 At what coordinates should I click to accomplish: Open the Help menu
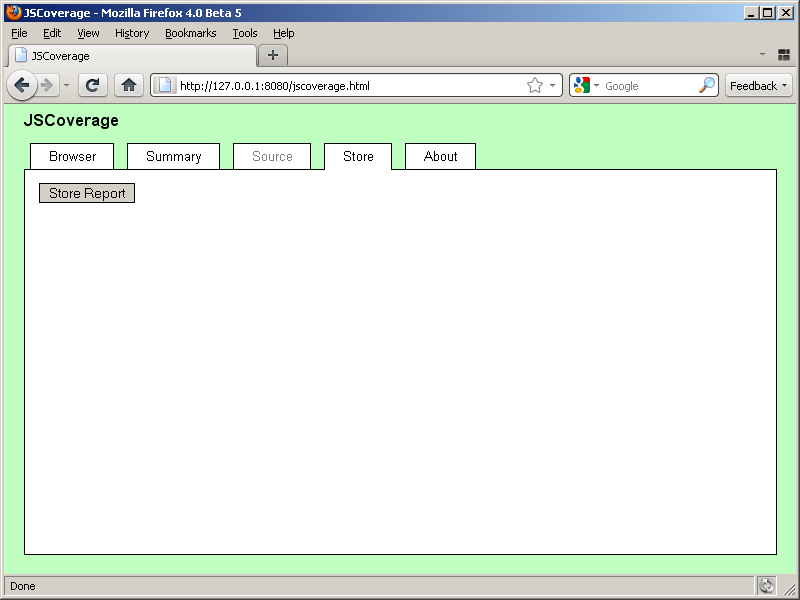click(x=284, y=33)
